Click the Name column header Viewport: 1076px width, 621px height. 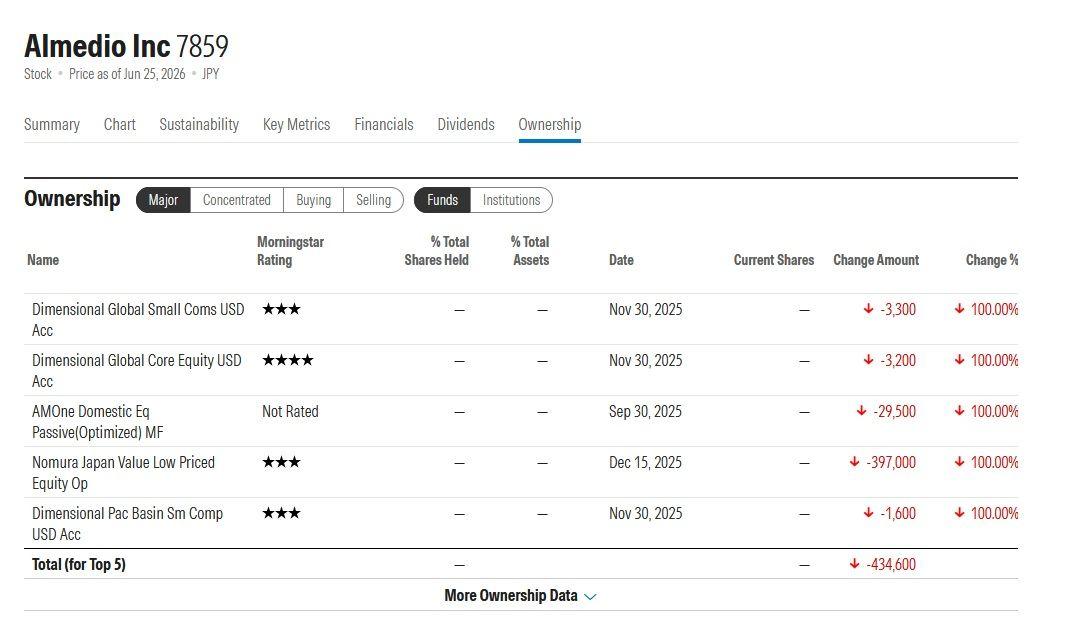click(x=43, y=260)
